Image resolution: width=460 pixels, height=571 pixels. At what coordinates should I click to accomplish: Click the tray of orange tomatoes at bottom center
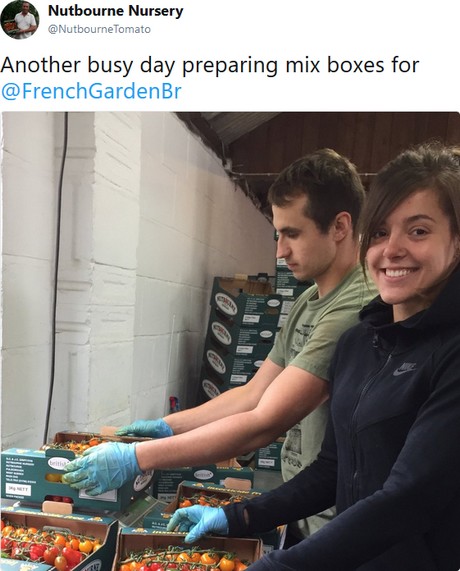click(x=188, y=552)
